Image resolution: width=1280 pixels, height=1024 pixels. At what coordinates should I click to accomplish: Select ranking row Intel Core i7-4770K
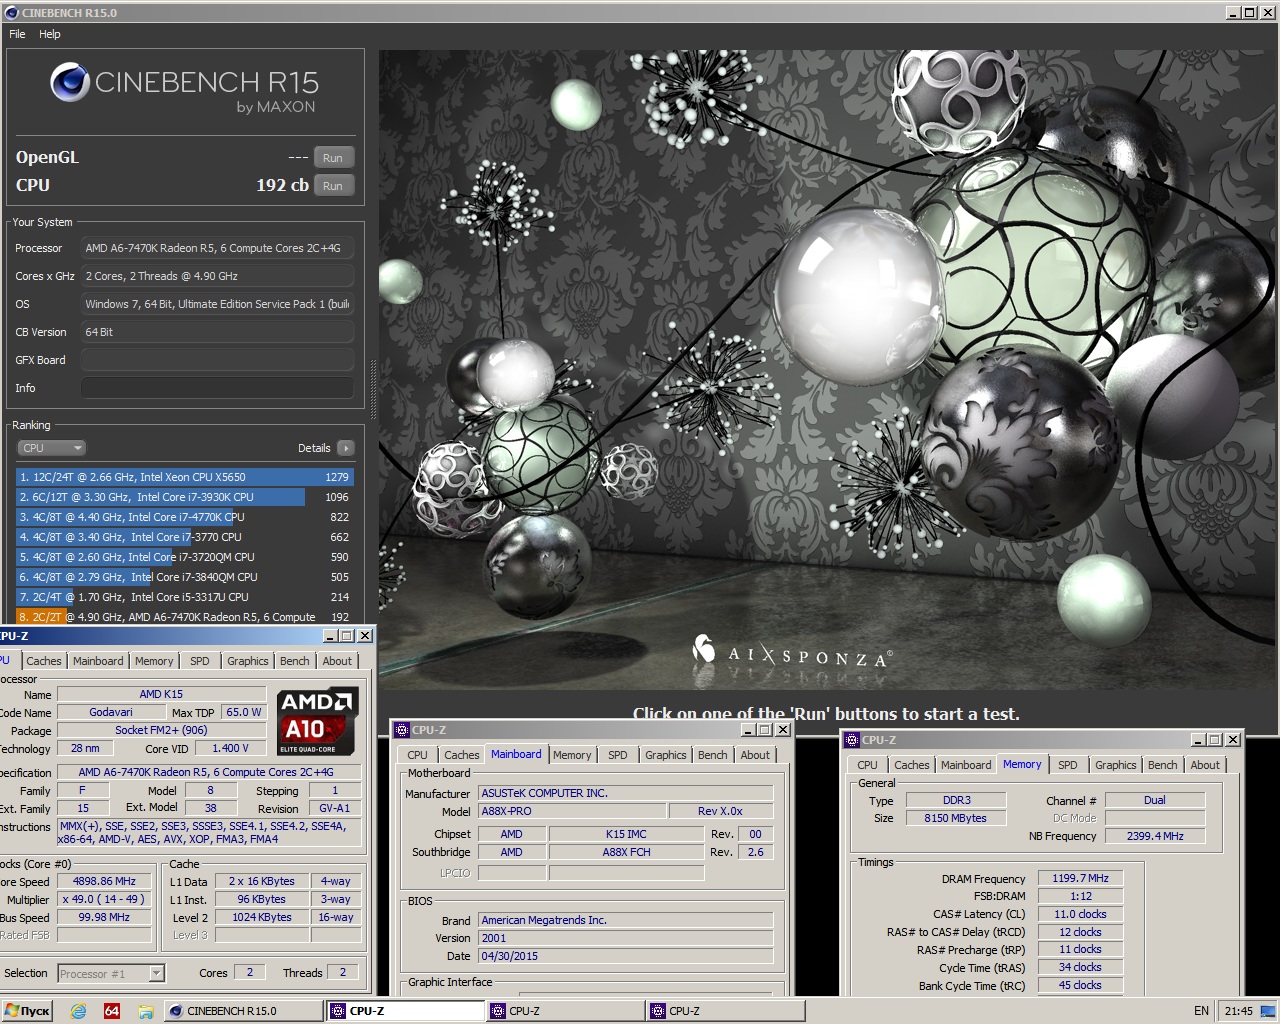(x=185, y=517)
